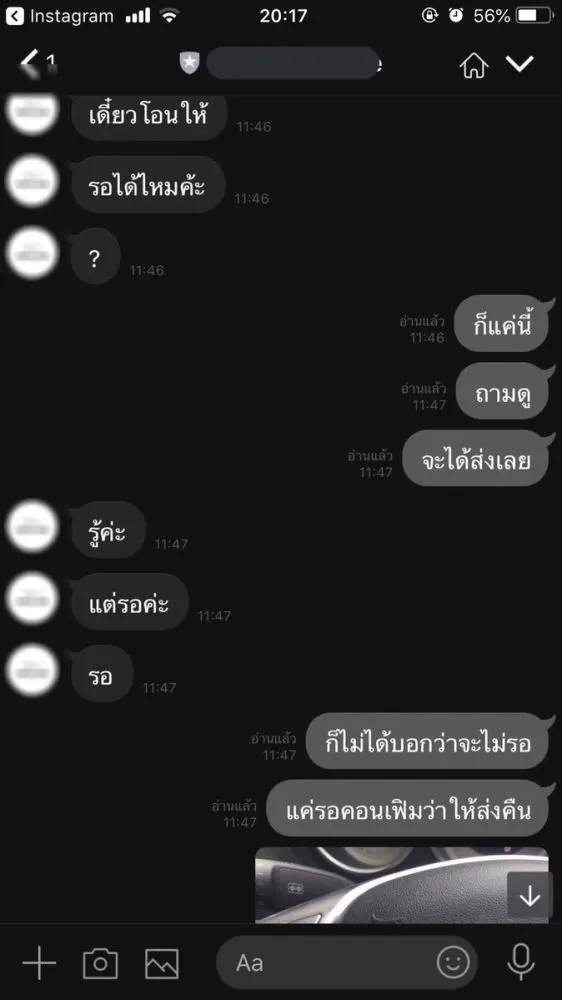The image size is (562, 1000).
Task: Open the camera icon to take photo
Action: tap(100, 962)
